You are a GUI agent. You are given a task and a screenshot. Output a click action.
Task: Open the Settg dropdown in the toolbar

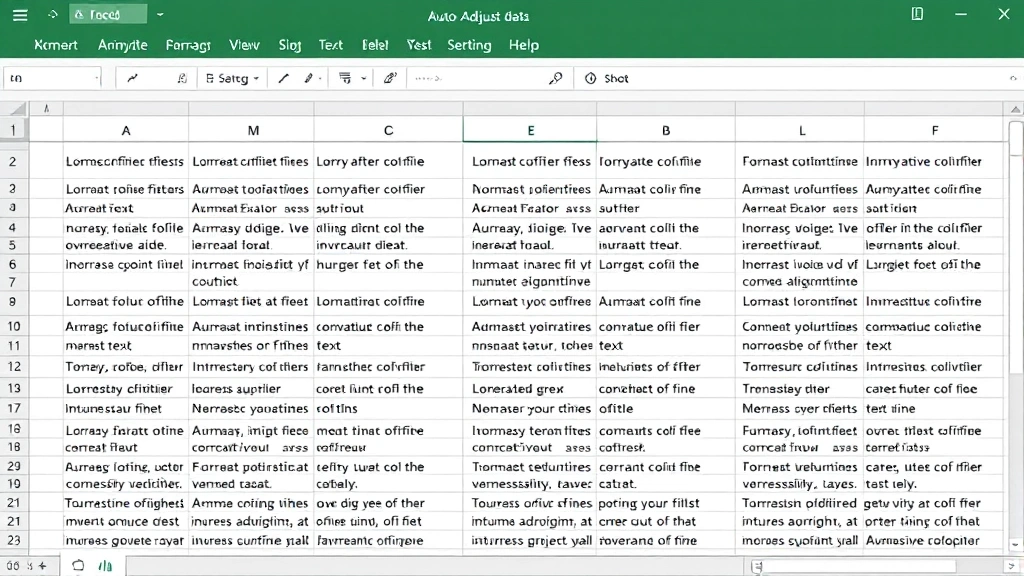[232, 77]
